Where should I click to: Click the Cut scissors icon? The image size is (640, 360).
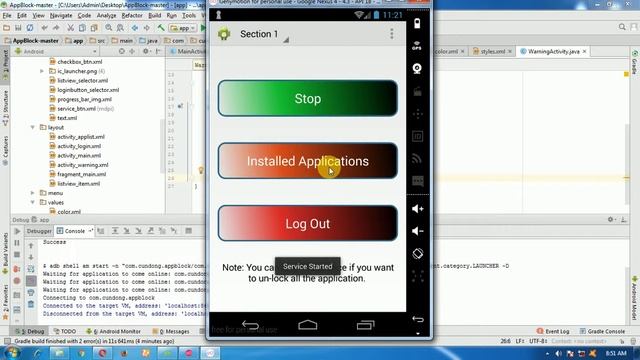tap(71, 28)
